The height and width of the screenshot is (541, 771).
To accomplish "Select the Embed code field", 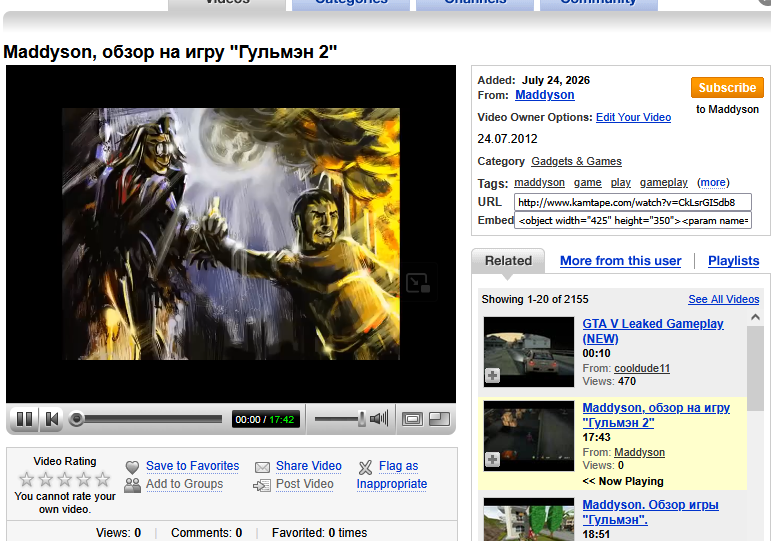I will pos(633,220).
